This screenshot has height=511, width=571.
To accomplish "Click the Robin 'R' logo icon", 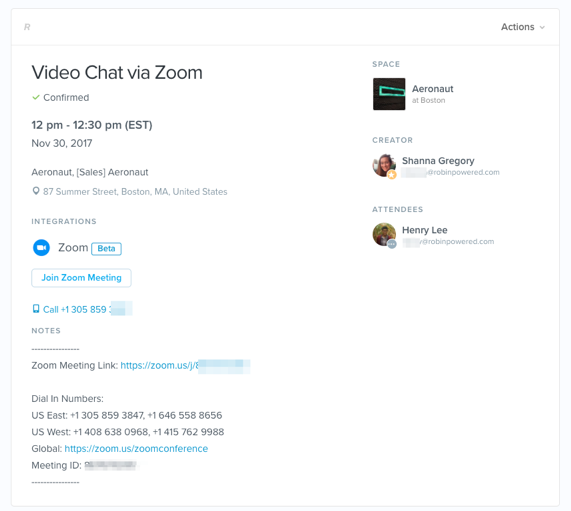I will click(27, 27).
